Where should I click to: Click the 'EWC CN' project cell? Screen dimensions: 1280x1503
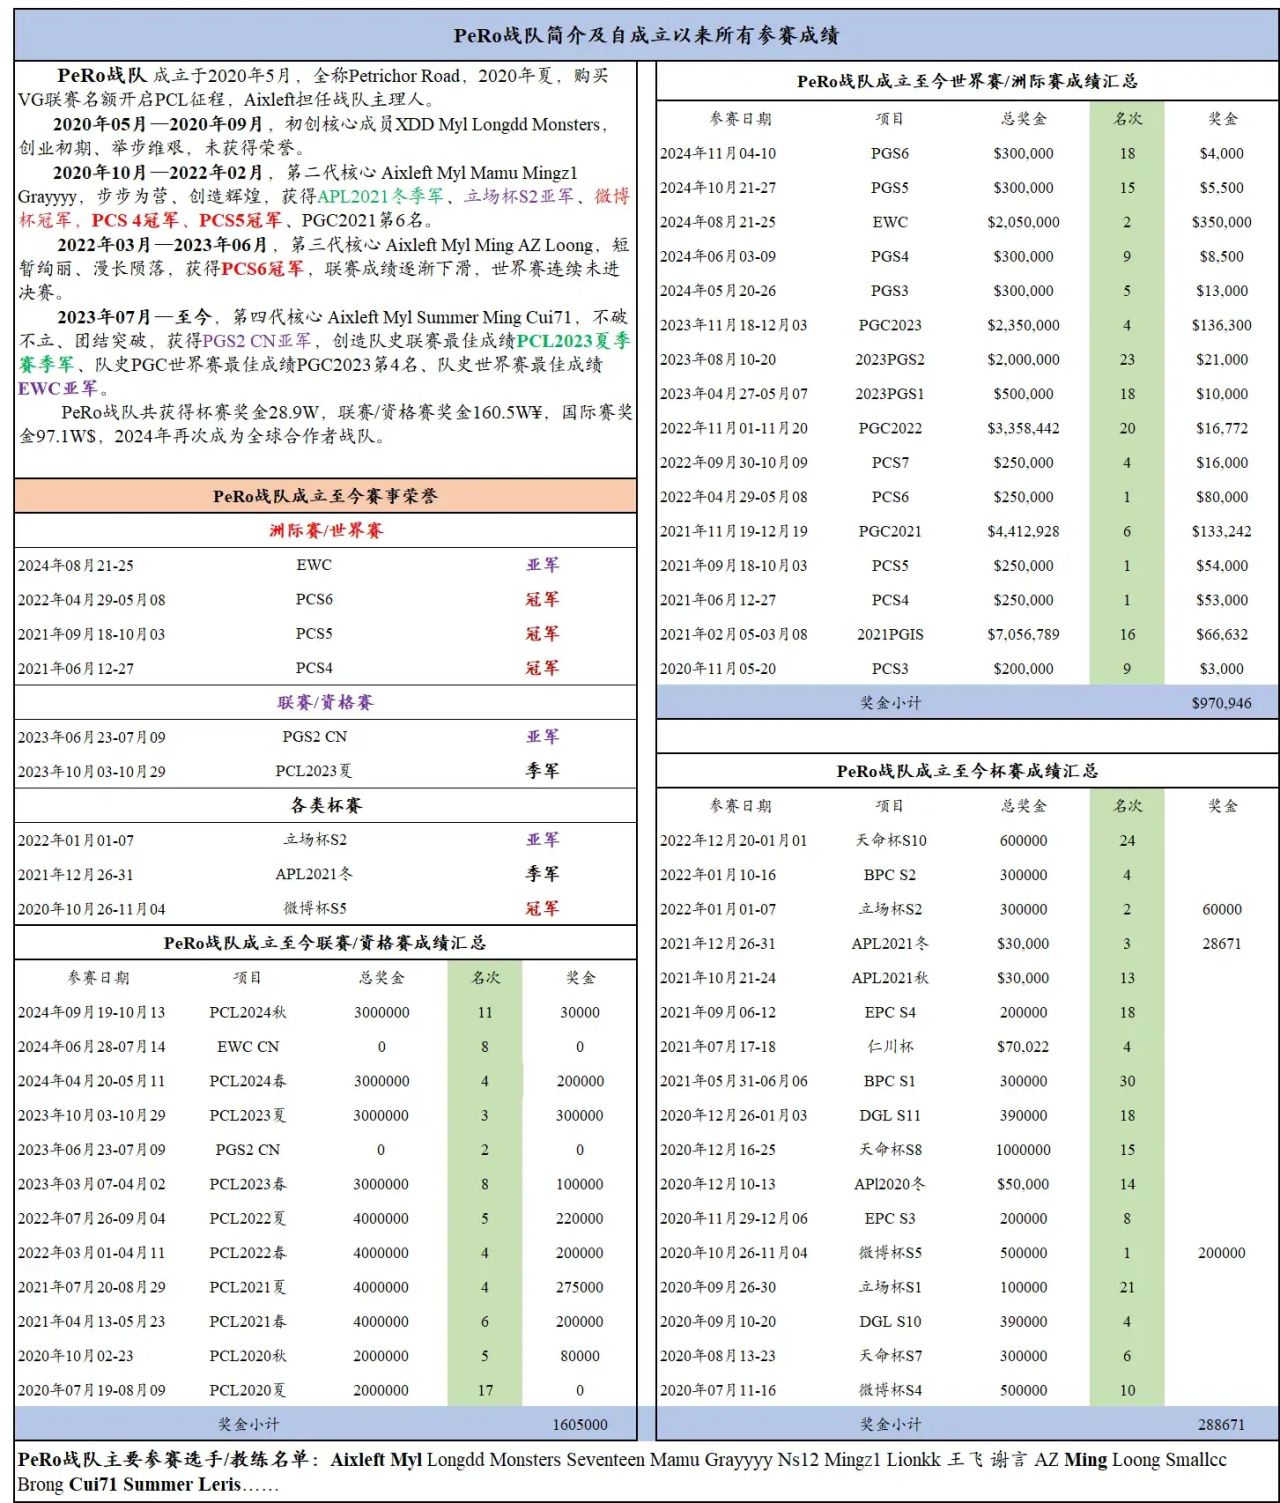tap(248, 1047)
